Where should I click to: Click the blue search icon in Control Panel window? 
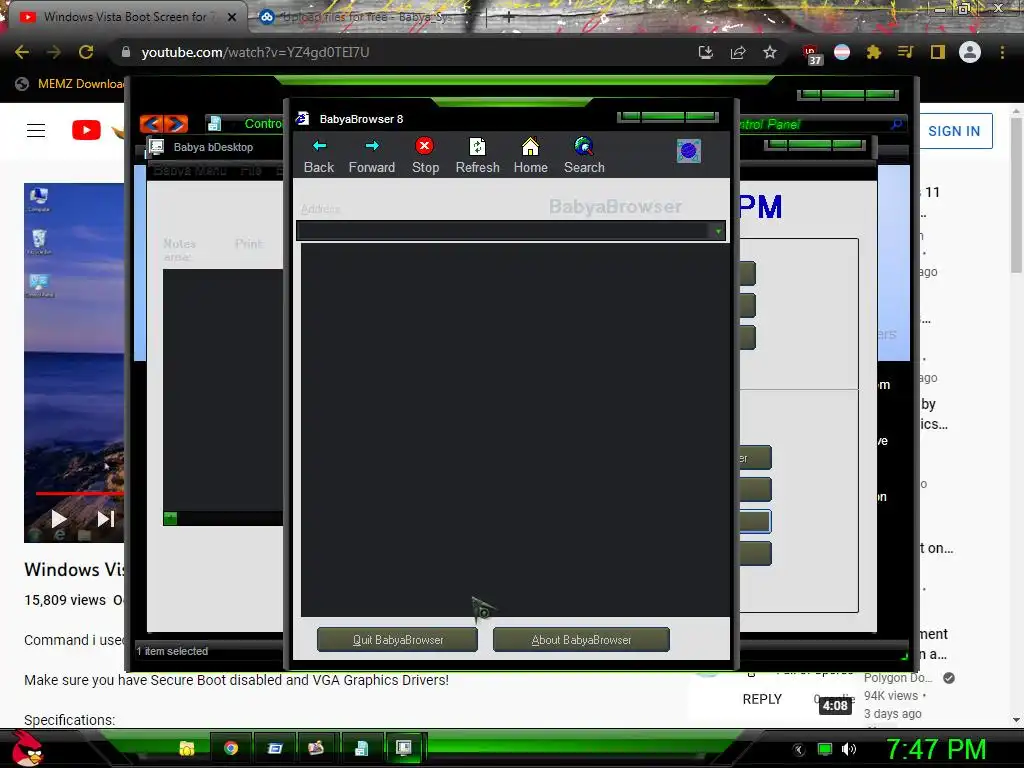point(897,123)
